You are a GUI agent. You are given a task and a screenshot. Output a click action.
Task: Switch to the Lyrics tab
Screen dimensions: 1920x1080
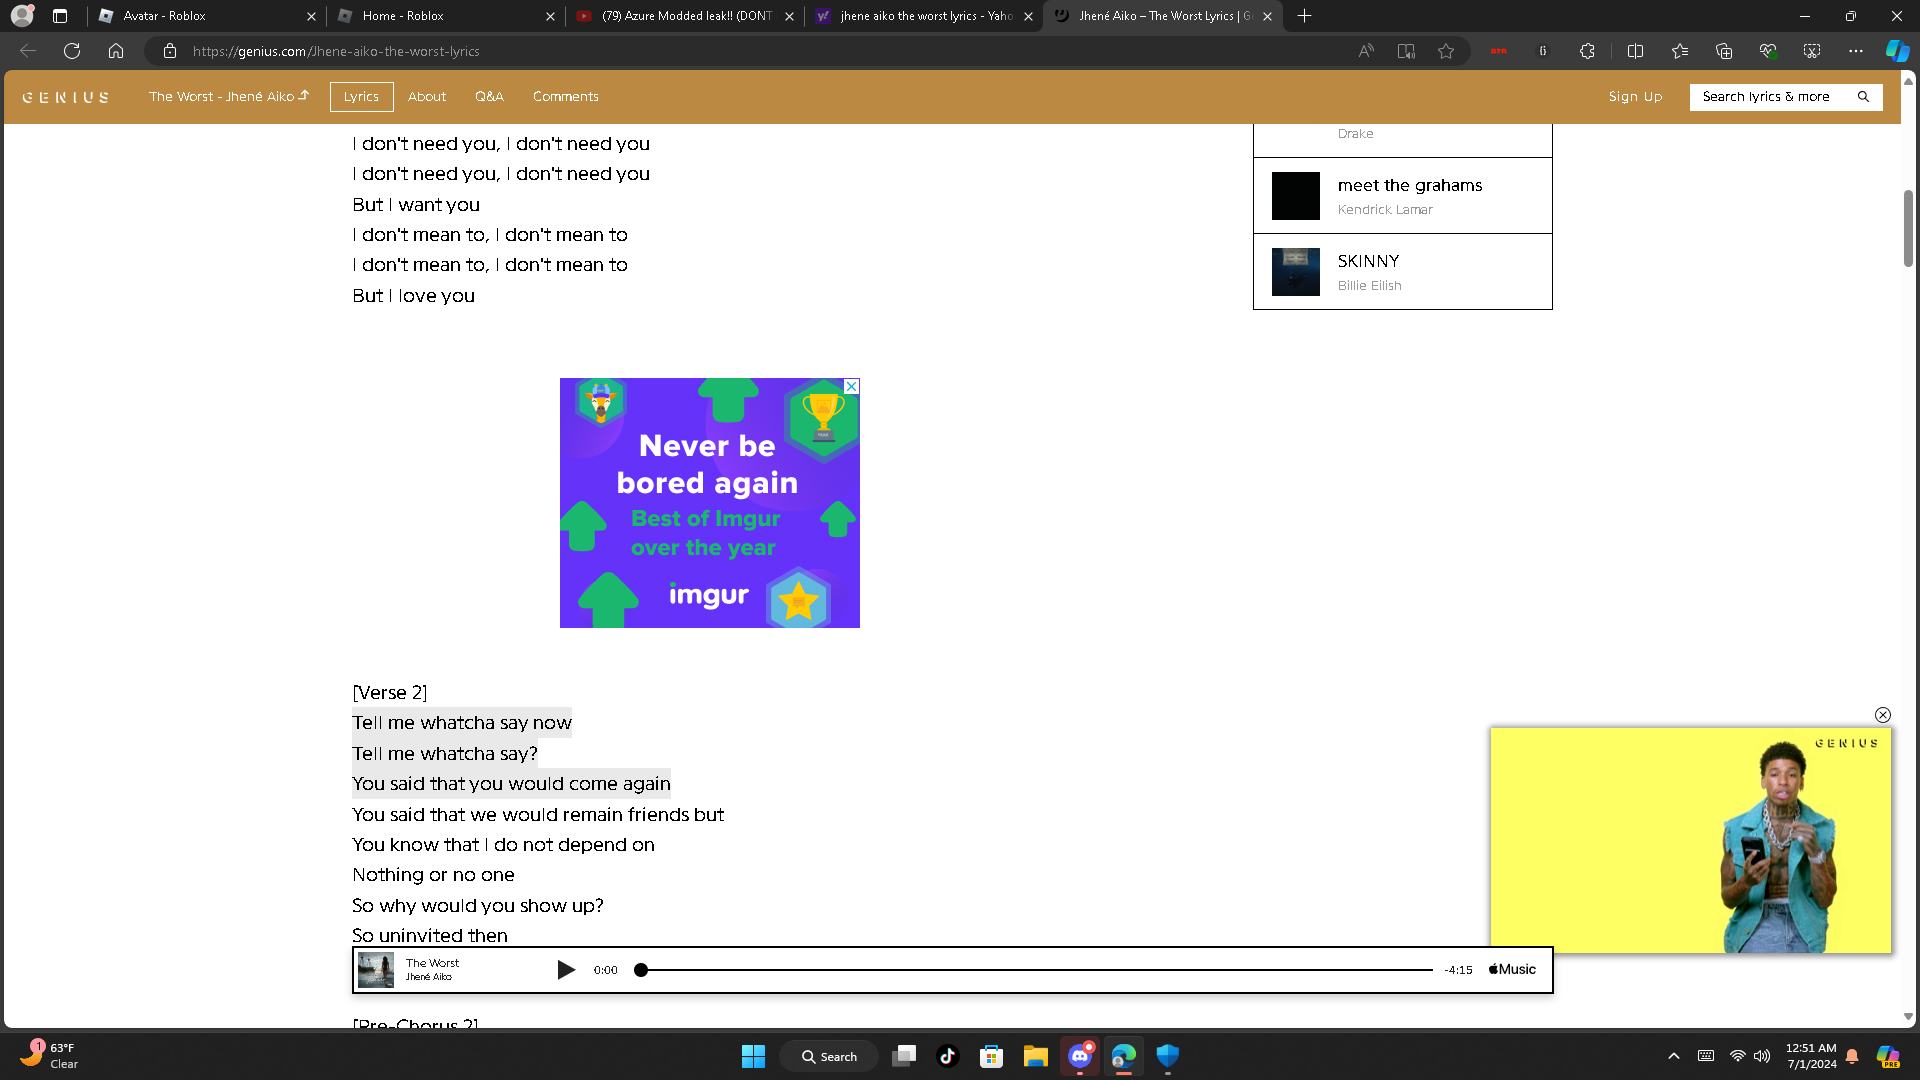pyautogui.click(x=361, y=96)
